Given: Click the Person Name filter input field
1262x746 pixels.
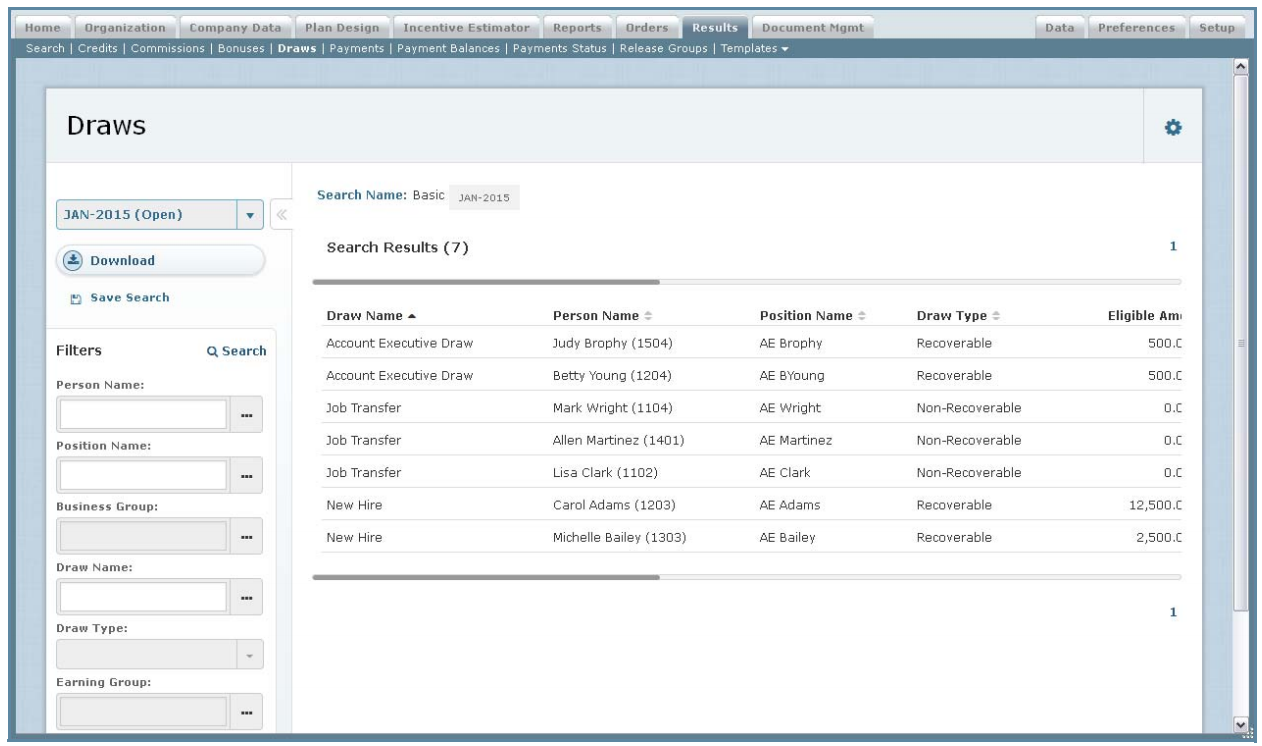Looking at the screenshot, I should 144,415.
